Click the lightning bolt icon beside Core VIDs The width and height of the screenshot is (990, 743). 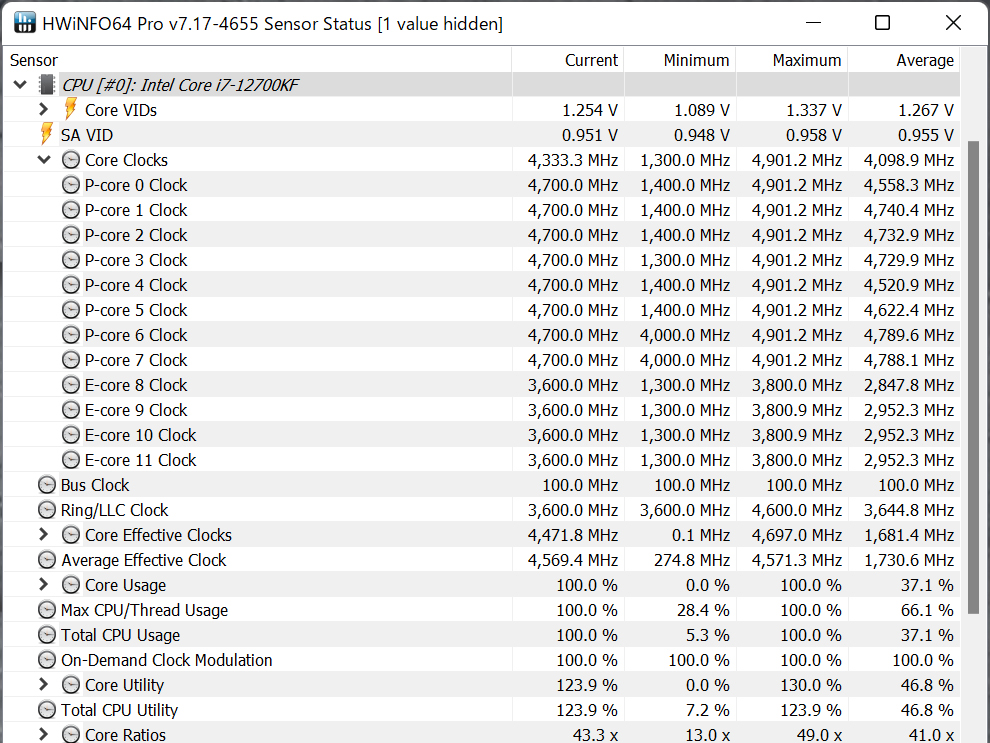(70, 110)
